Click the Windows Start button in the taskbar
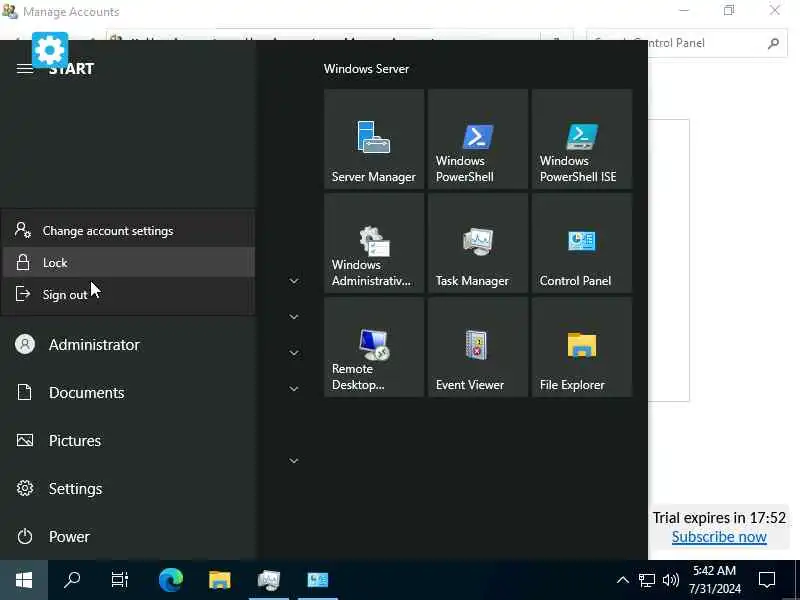This screenshot has width=800, height=600. [24, 580]
